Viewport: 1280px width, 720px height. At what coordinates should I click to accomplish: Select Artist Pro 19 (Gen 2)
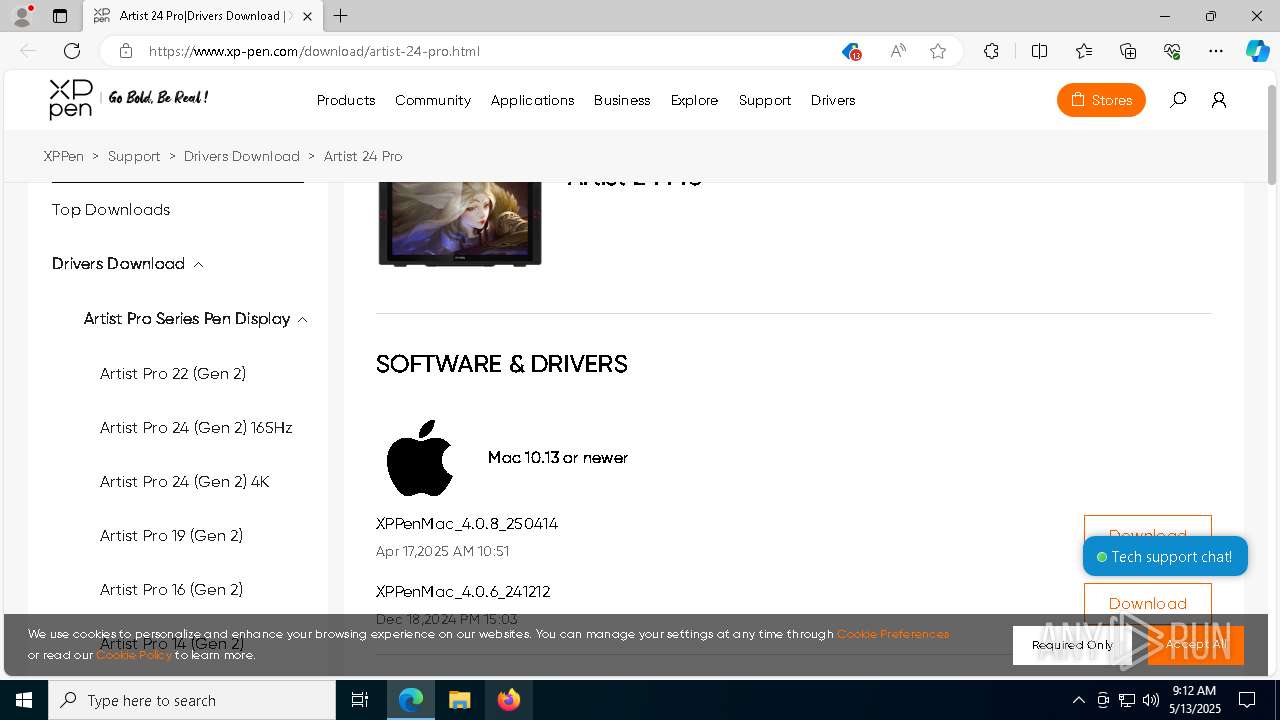click(x=171, y=535)
